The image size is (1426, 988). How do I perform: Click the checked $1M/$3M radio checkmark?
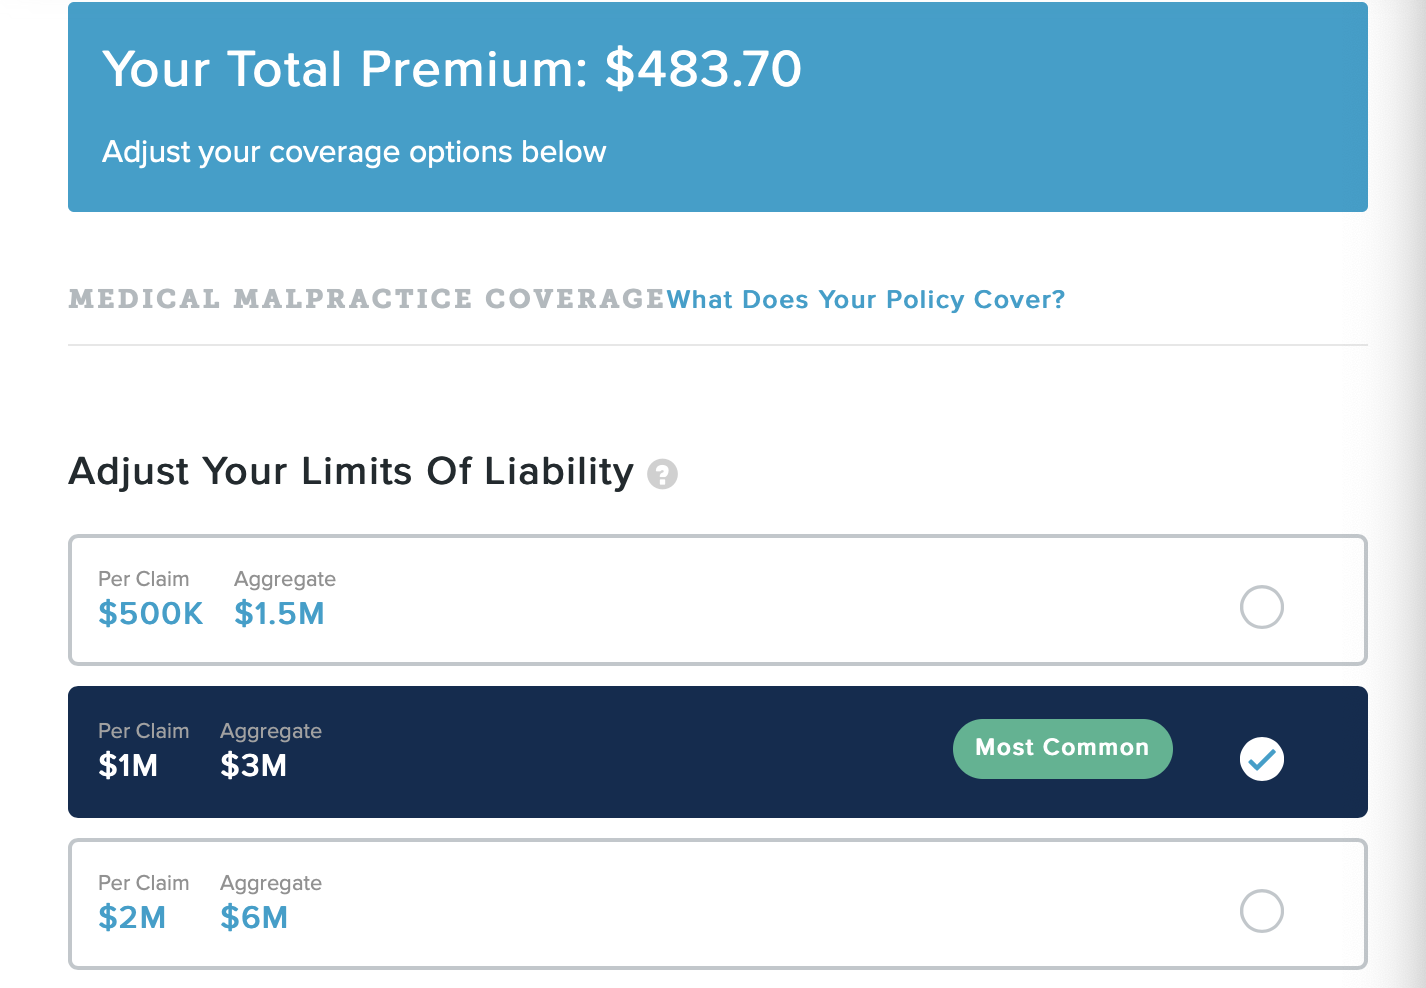(1261, 759)
